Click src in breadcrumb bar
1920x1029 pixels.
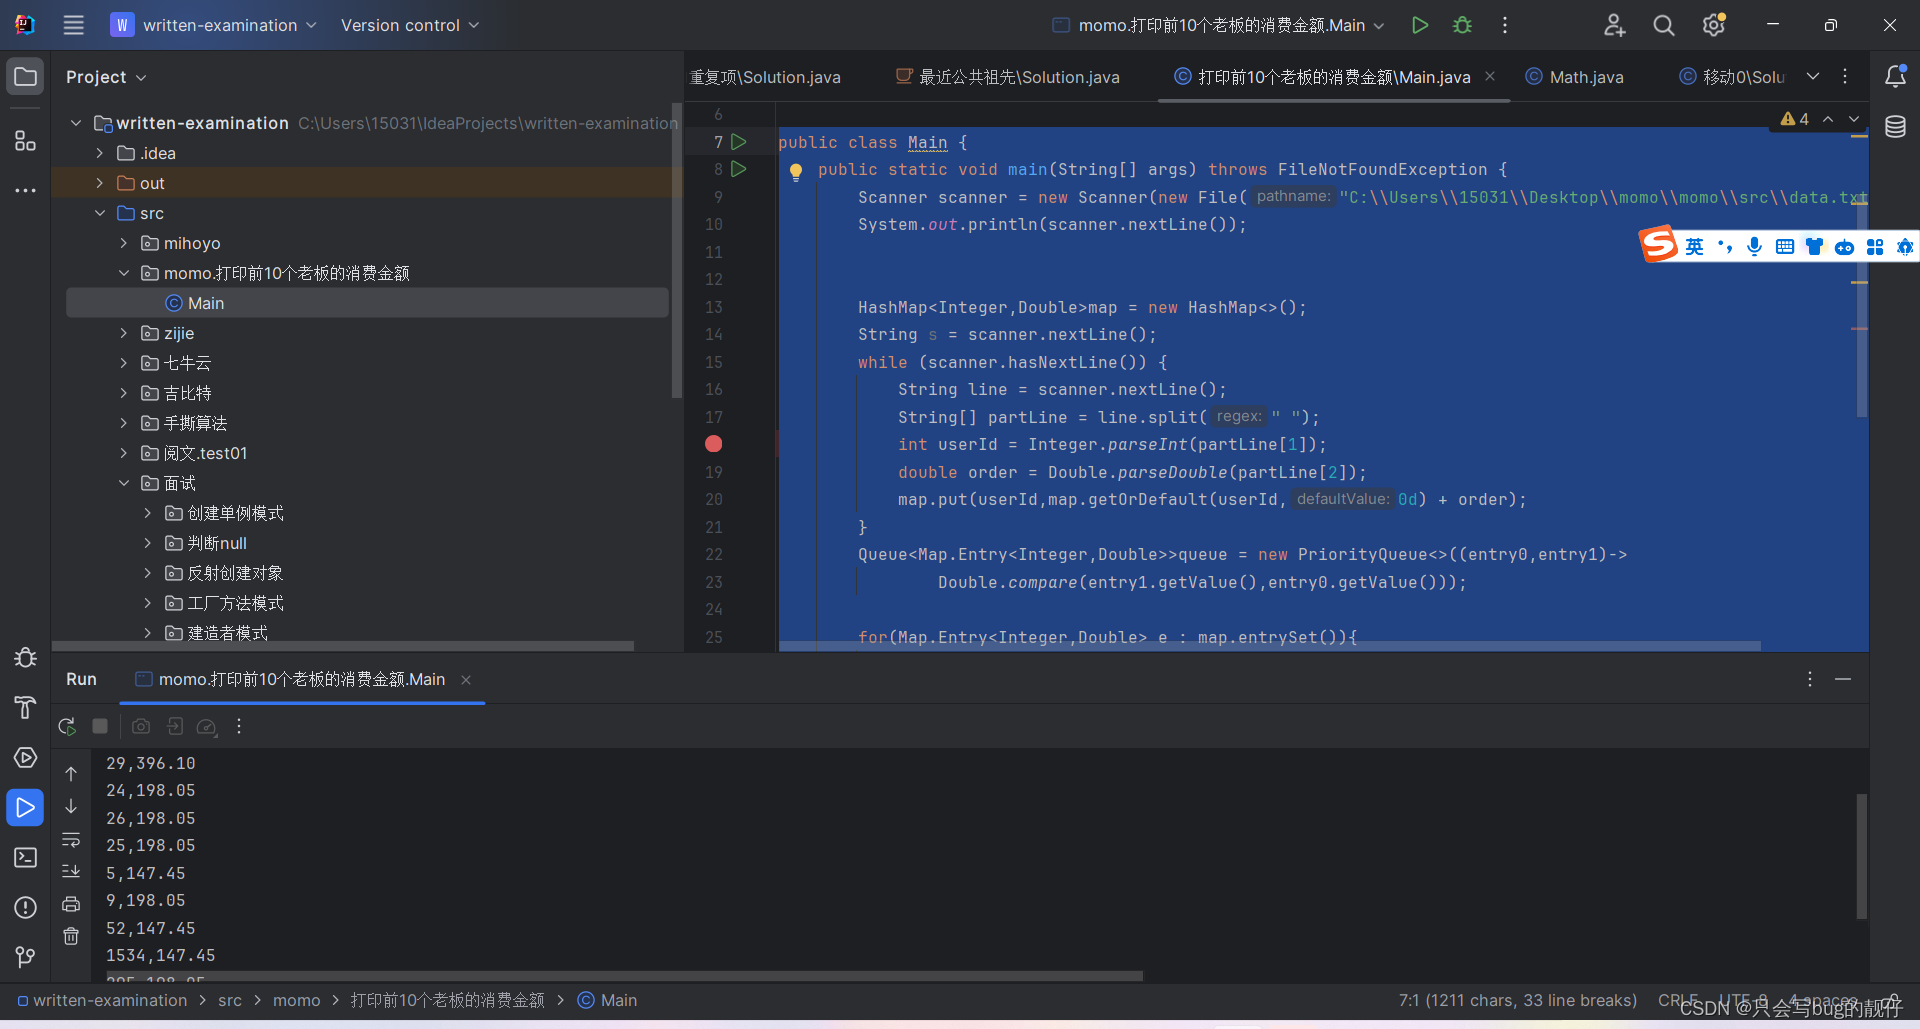point(230,1000)
